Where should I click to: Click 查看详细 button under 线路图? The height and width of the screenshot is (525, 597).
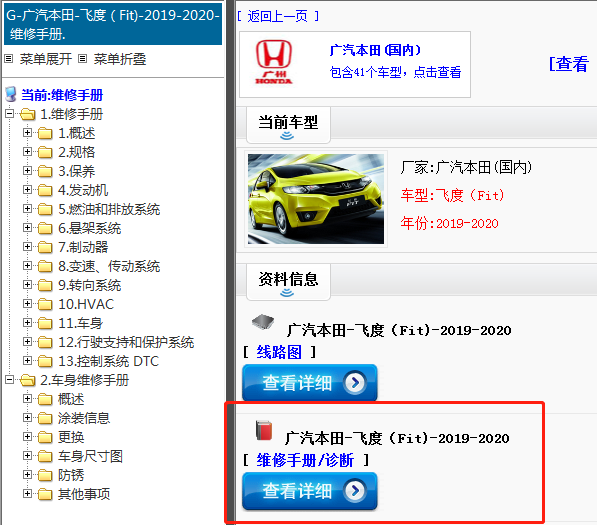[x=310, y=382]
